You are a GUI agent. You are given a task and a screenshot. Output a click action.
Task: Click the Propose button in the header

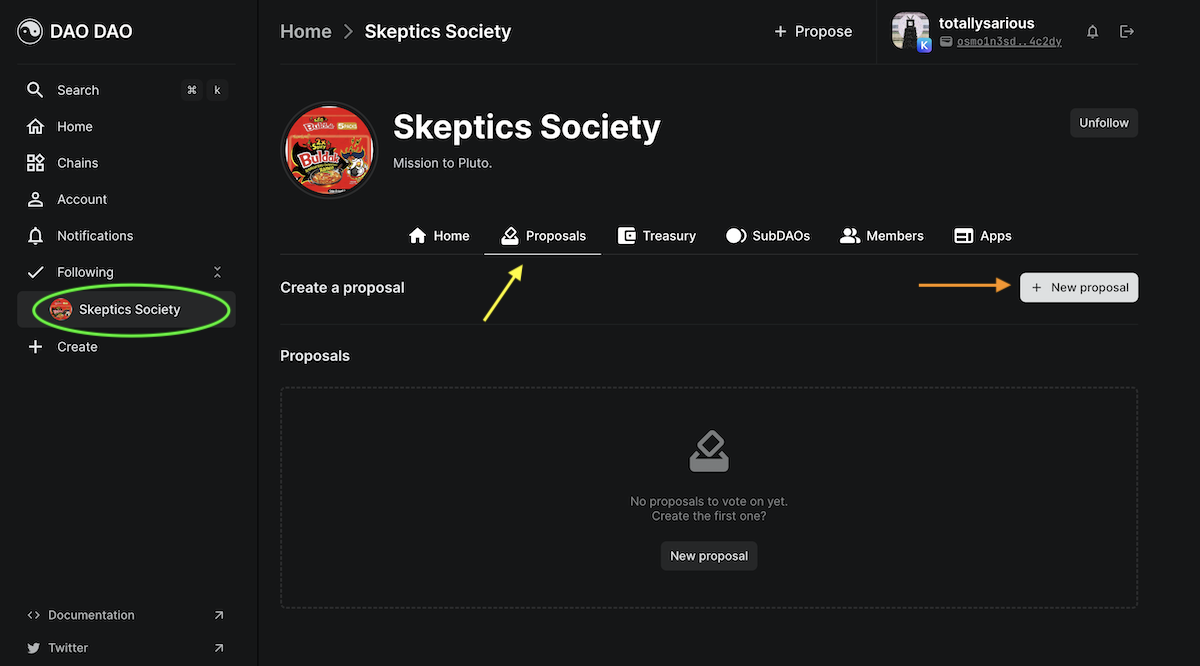coord(813,32)
